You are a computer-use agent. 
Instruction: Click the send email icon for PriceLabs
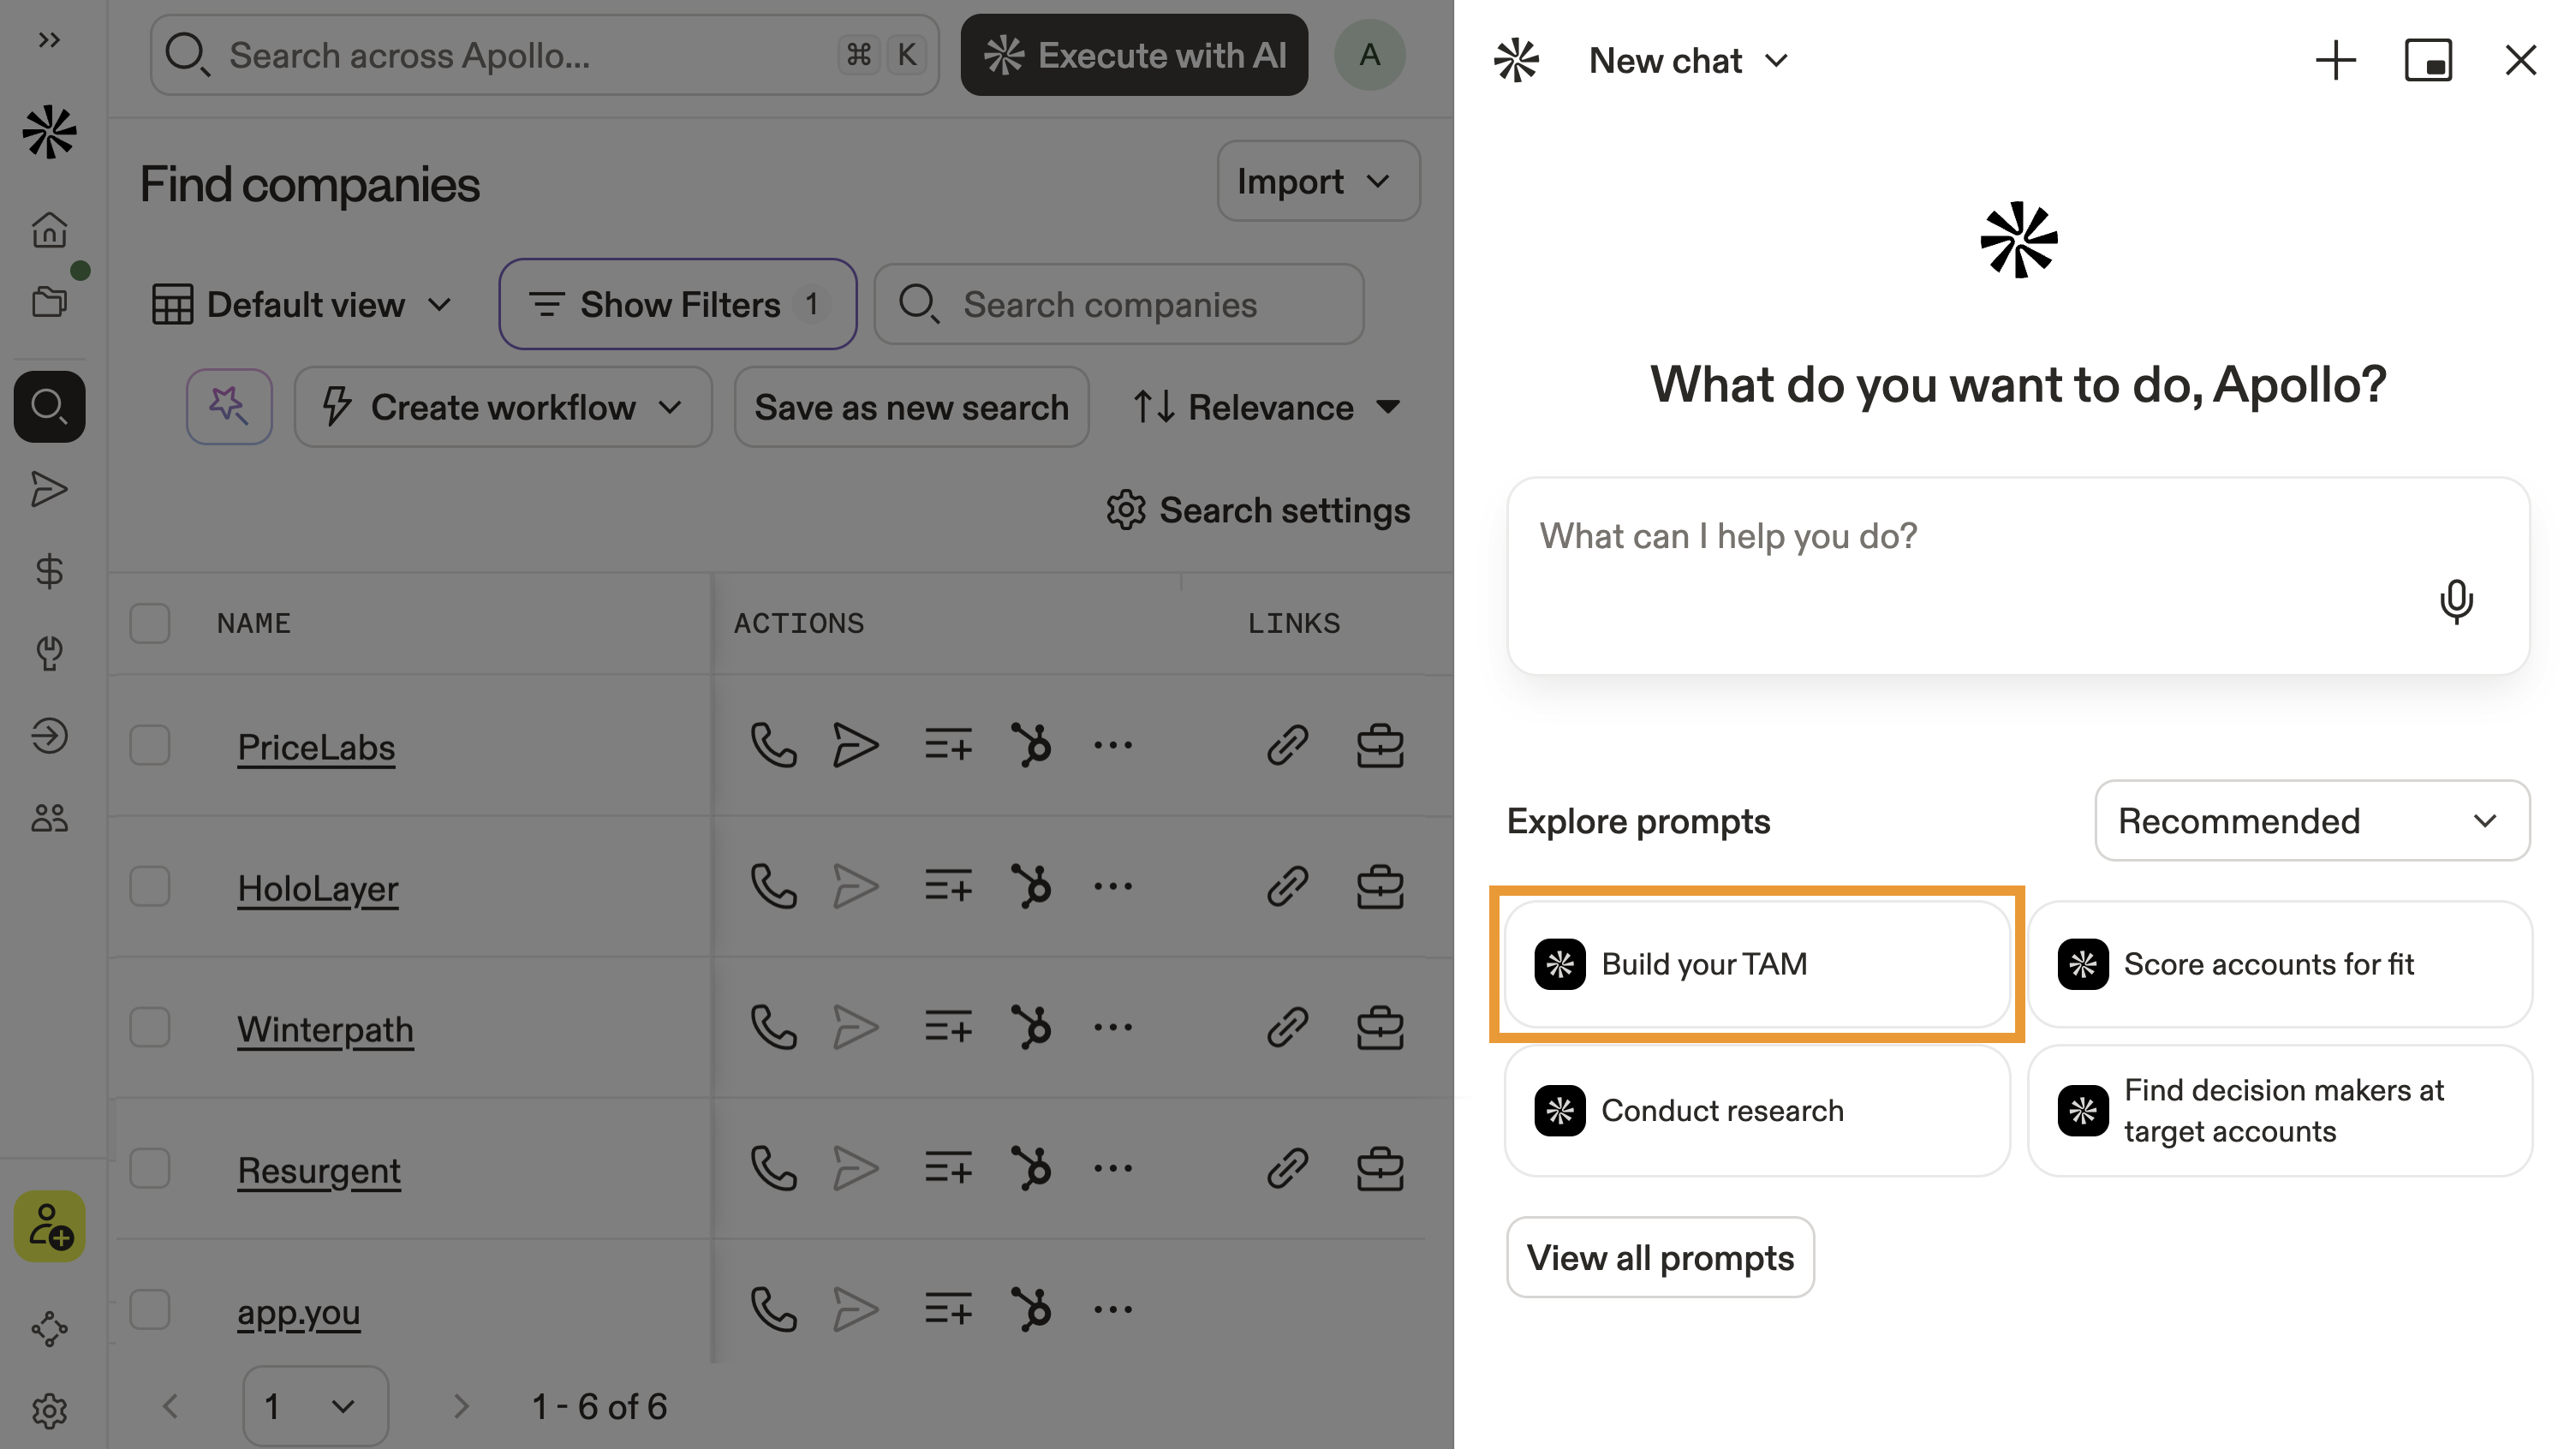pyautogui.click(x=855, y=746)
